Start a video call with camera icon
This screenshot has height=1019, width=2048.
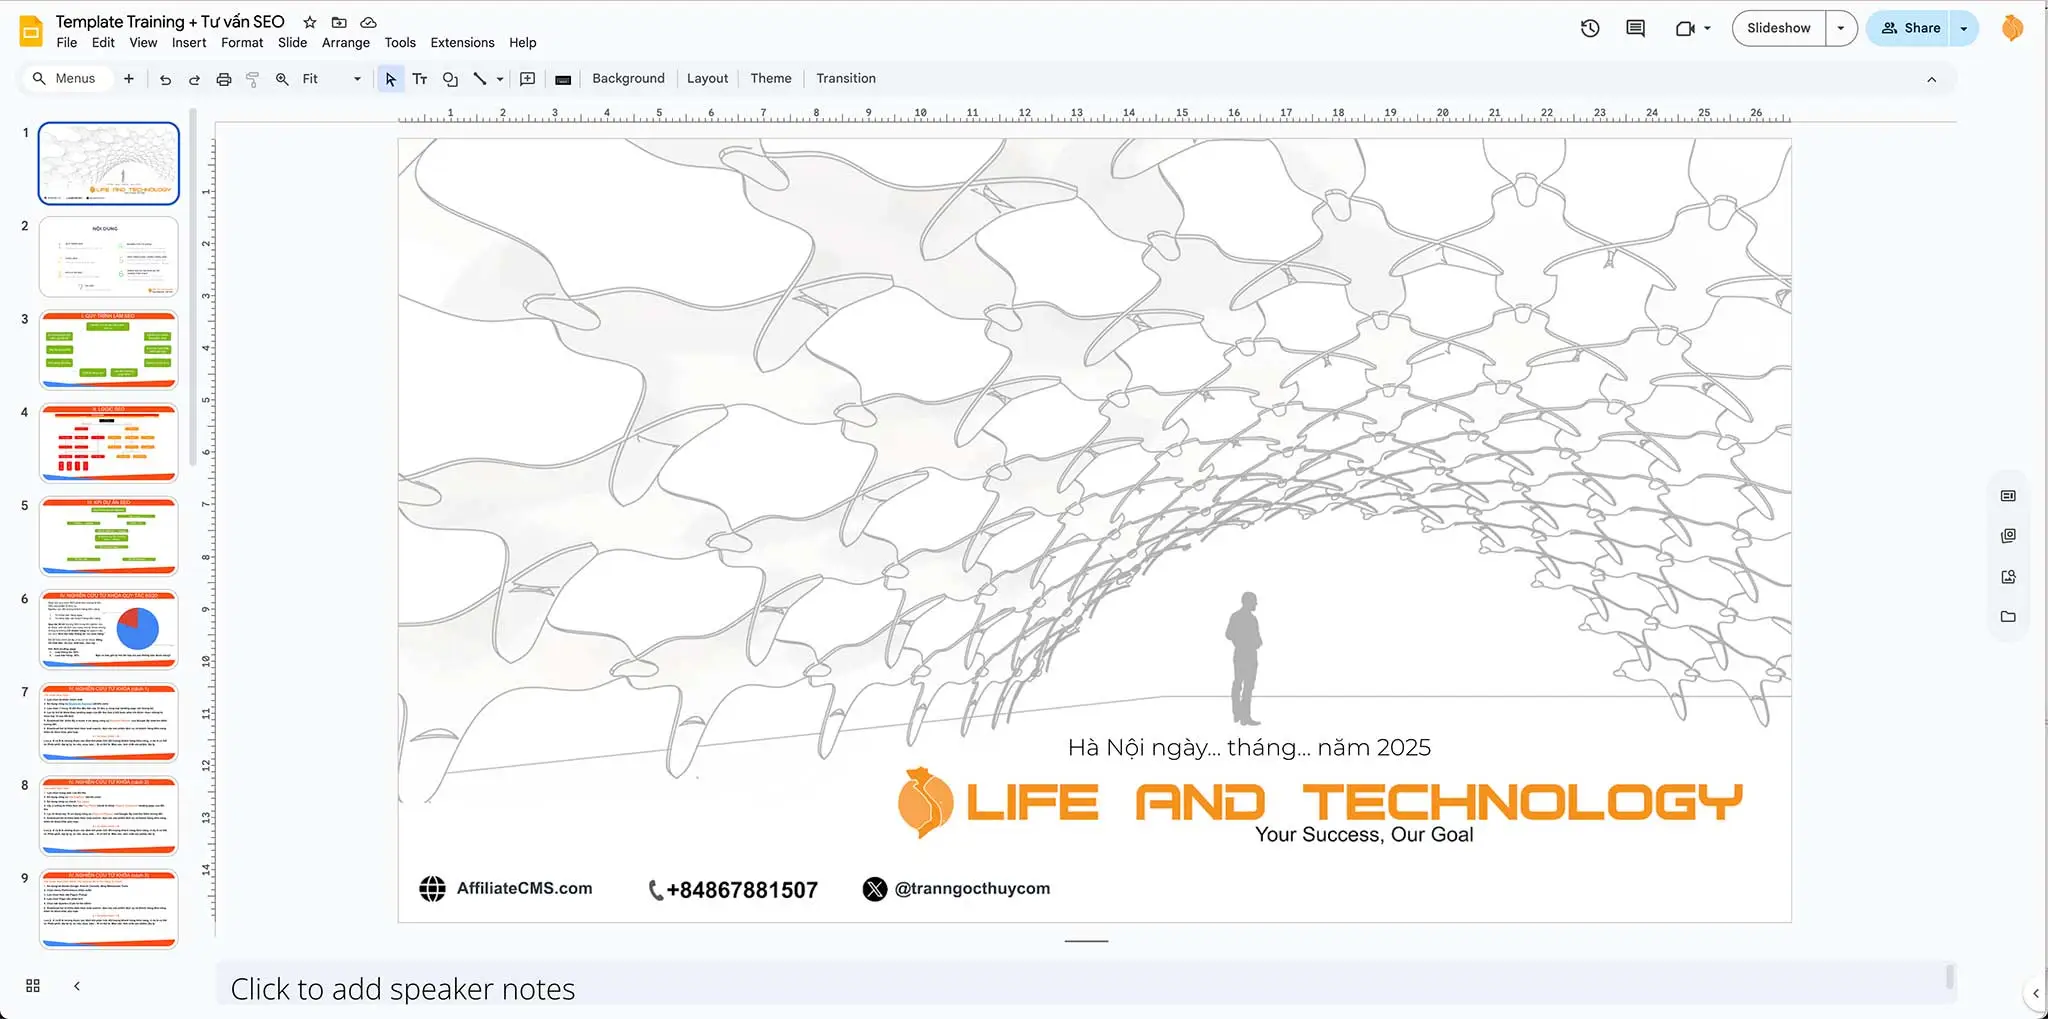[x=1685, y=28]
